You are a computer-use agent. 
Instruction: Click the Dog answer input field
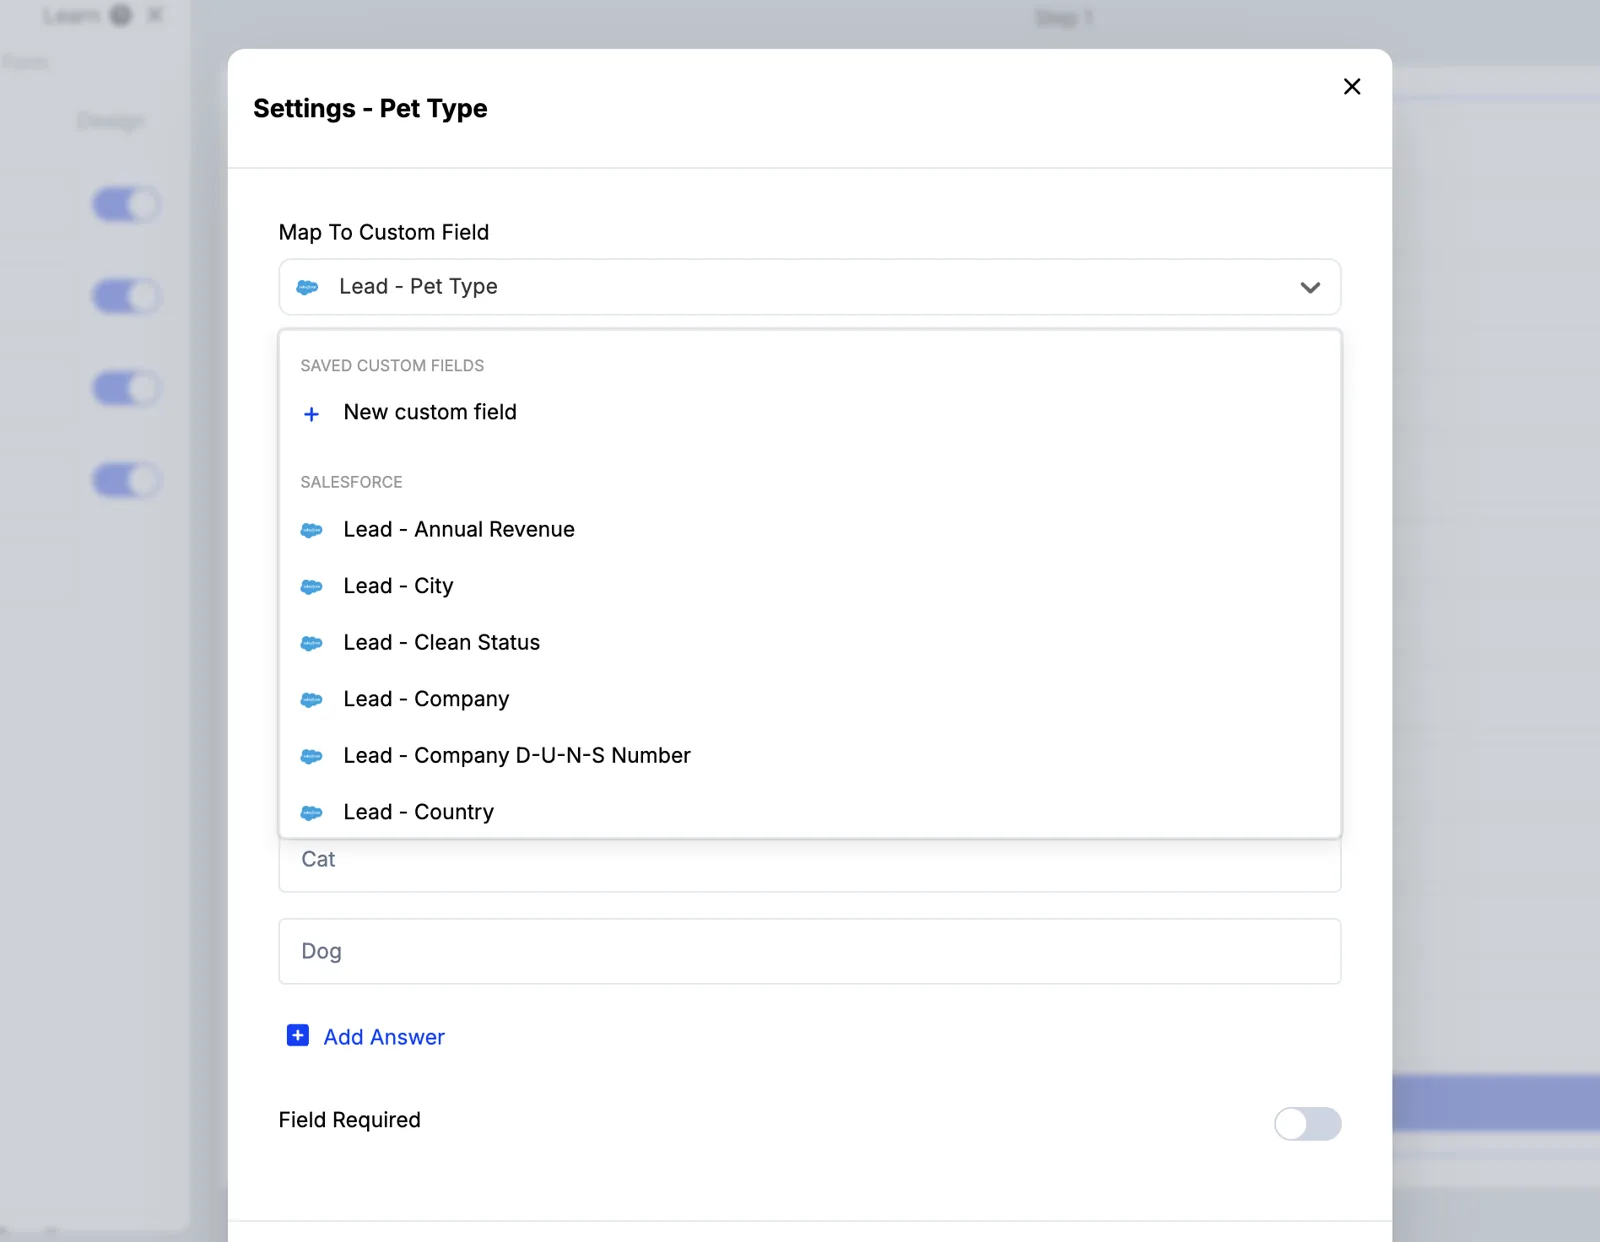(x=810, y=951)
